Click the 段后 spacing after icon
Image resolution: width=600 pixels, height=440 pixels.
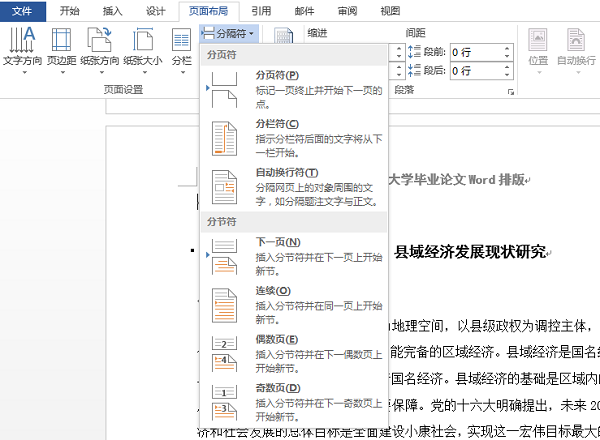pos(414,70)
